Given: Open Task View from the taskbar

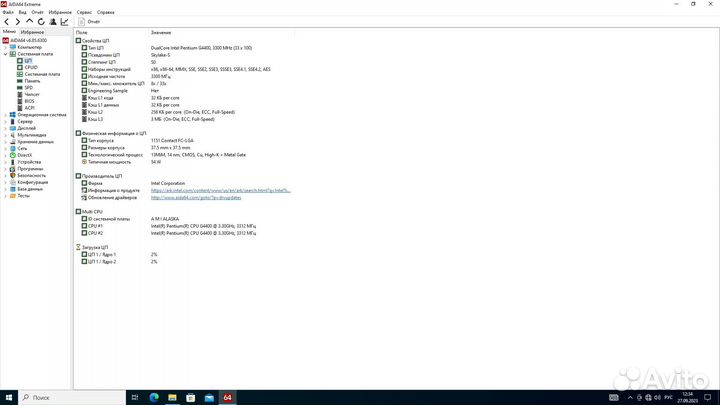Looking at the screenshot, I should click(x=135, y=398).
